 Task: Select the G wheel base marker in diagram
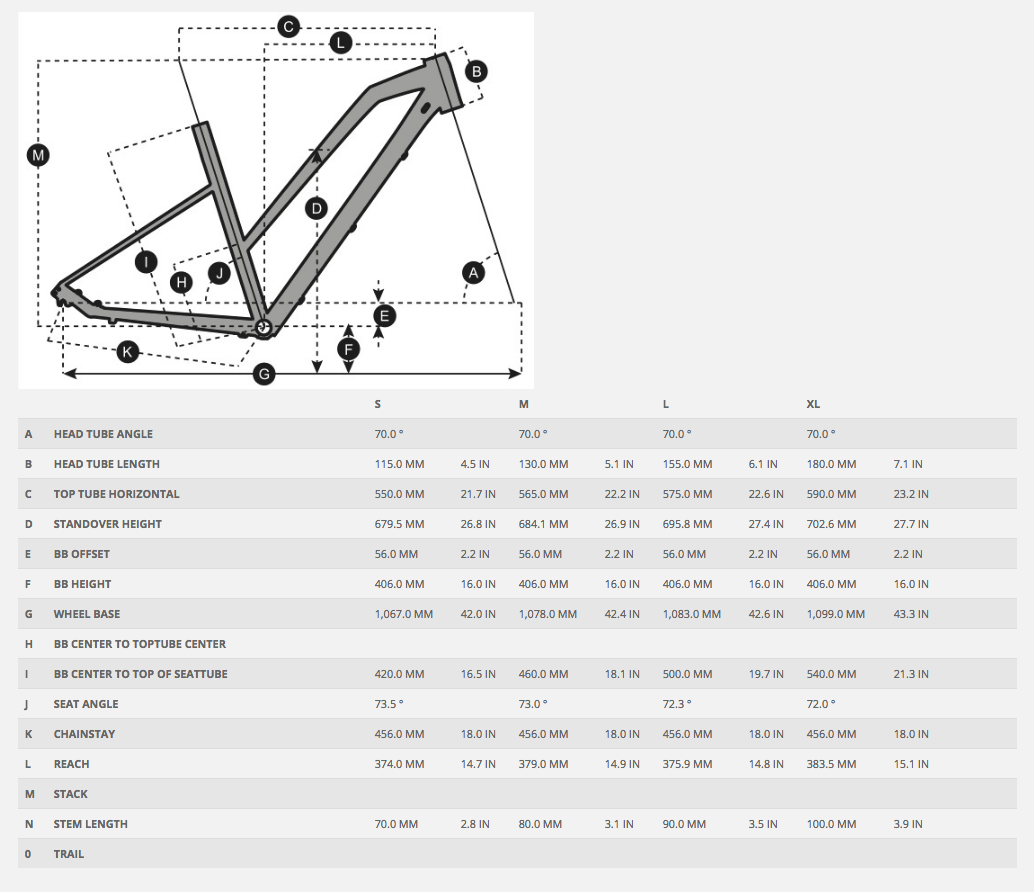click(x=264, y=374)
